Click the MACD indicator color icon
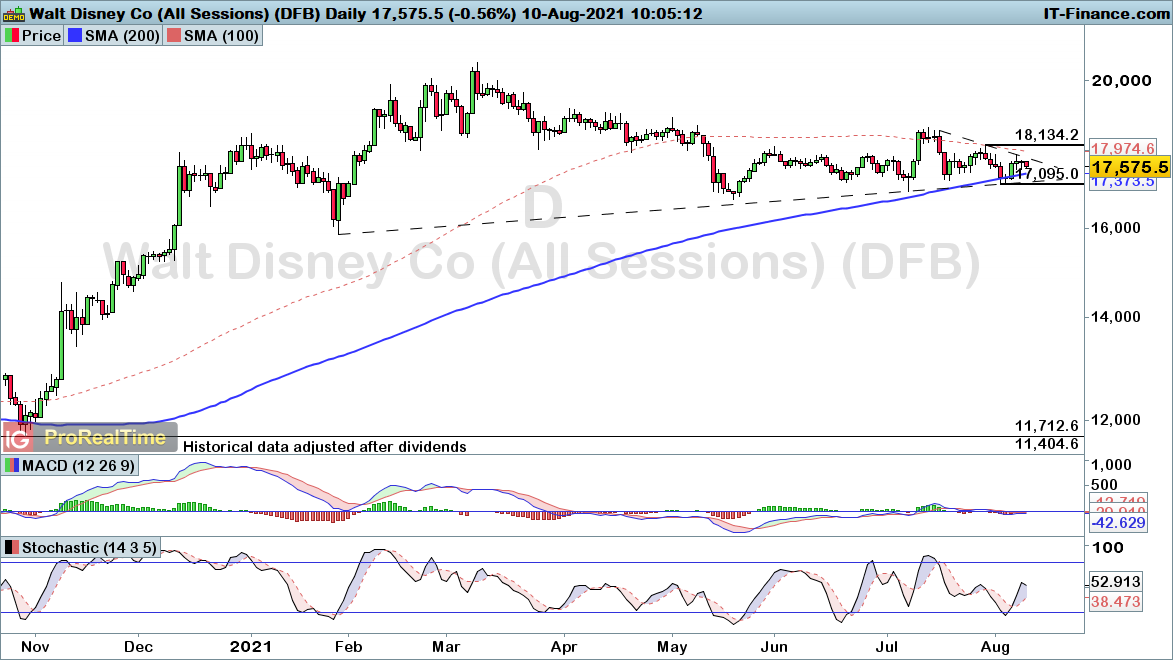 11,465
